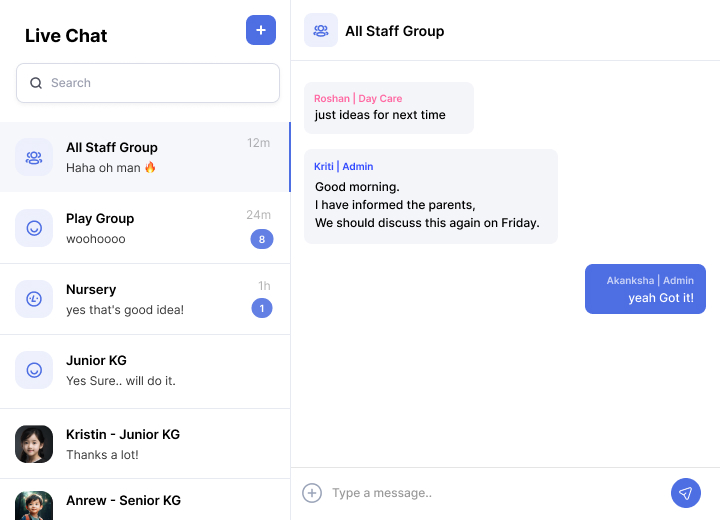Open the Play Group conversation

pyautogui.click(x=140, y=228)
